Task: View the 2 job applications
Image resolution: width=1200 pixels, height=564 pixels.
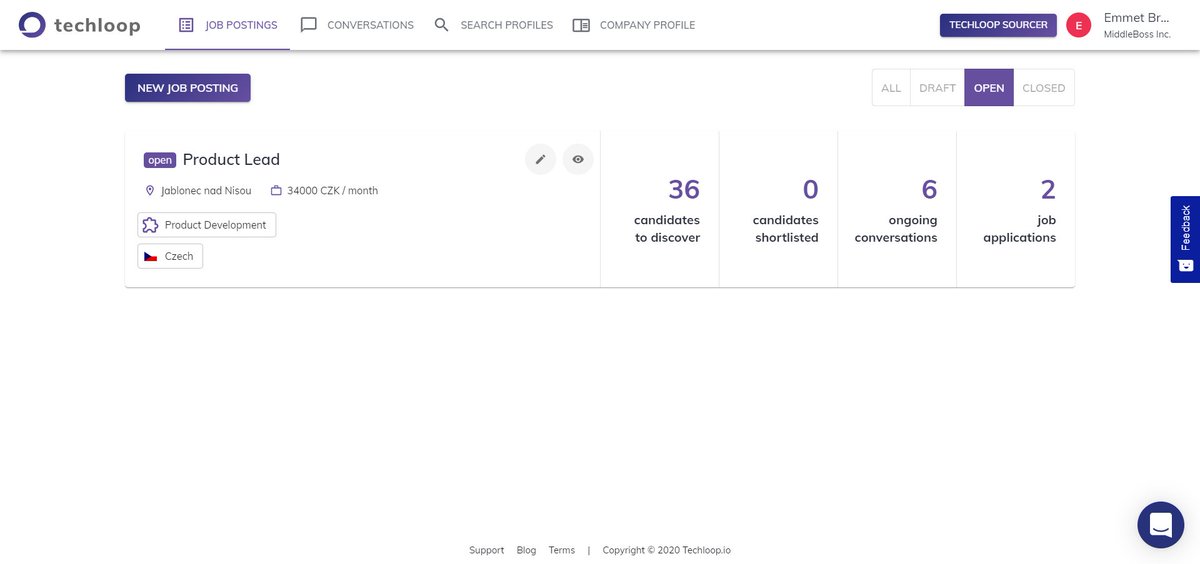Action: (1016, 209)
